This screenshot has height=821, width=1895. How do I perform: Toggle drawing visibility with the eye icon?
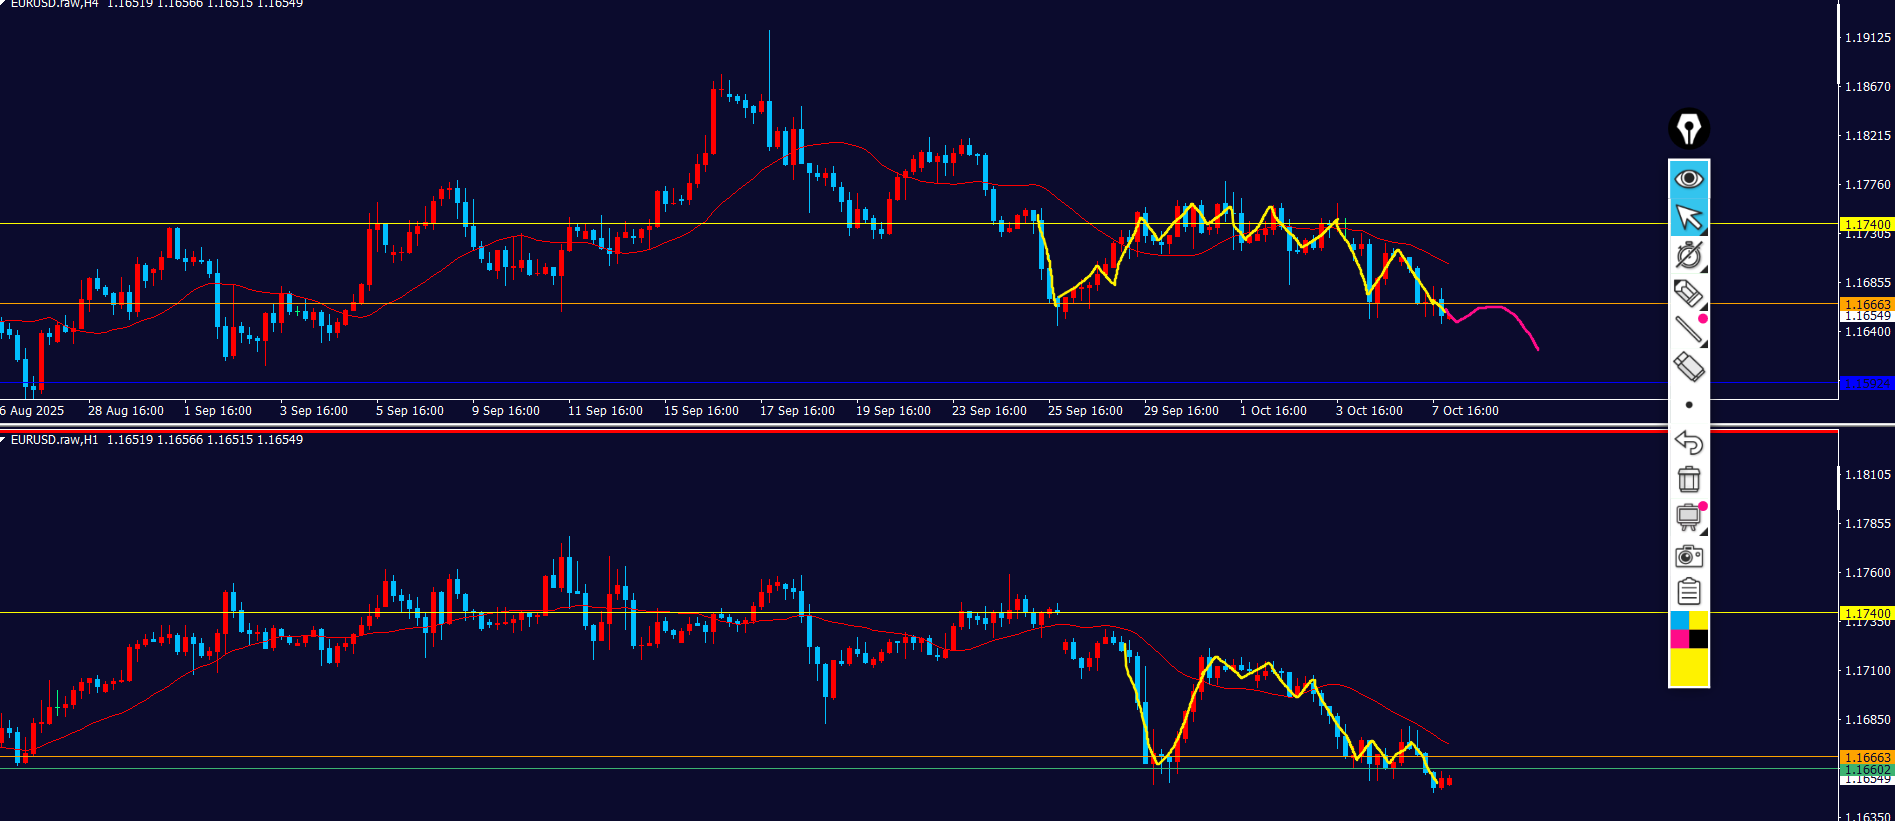tap(1689, 179)
